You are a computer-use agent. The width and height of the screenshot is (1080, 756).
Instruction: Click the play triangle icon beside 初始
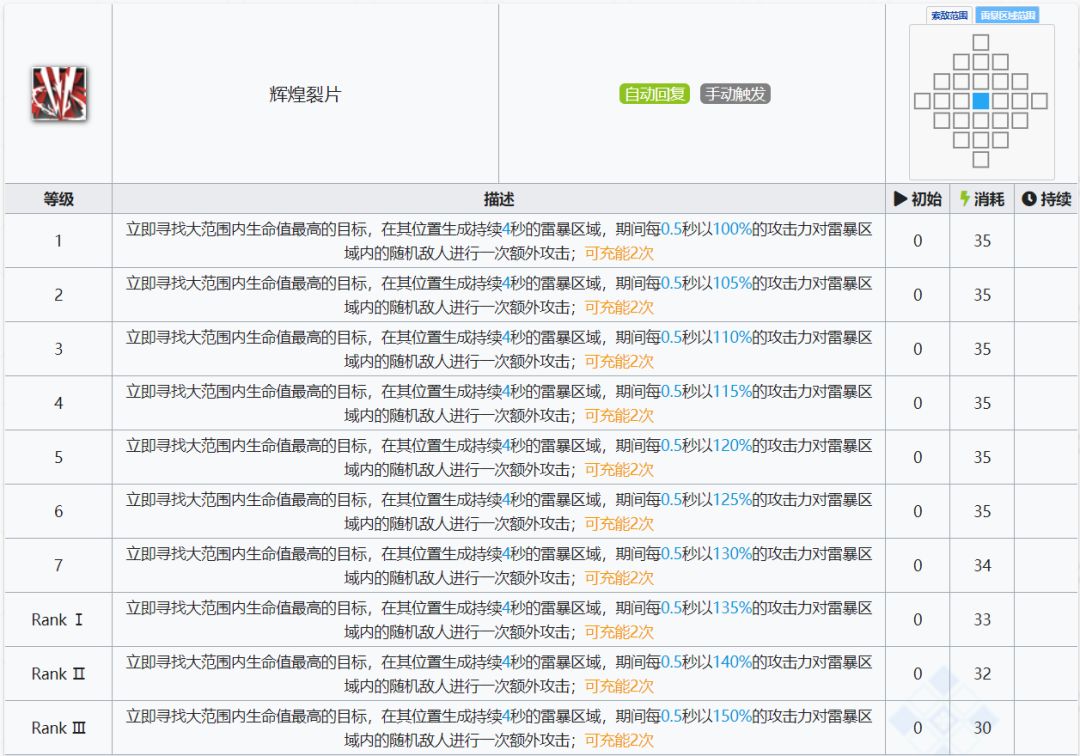(x=900, y=199)
